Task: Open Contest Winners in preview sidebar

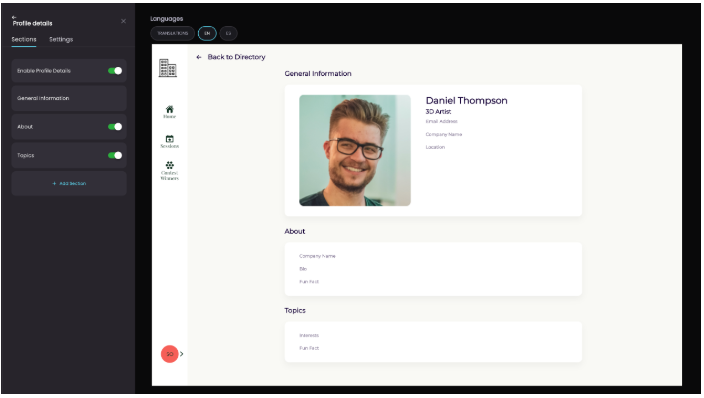Action: (x=169, y=171)
